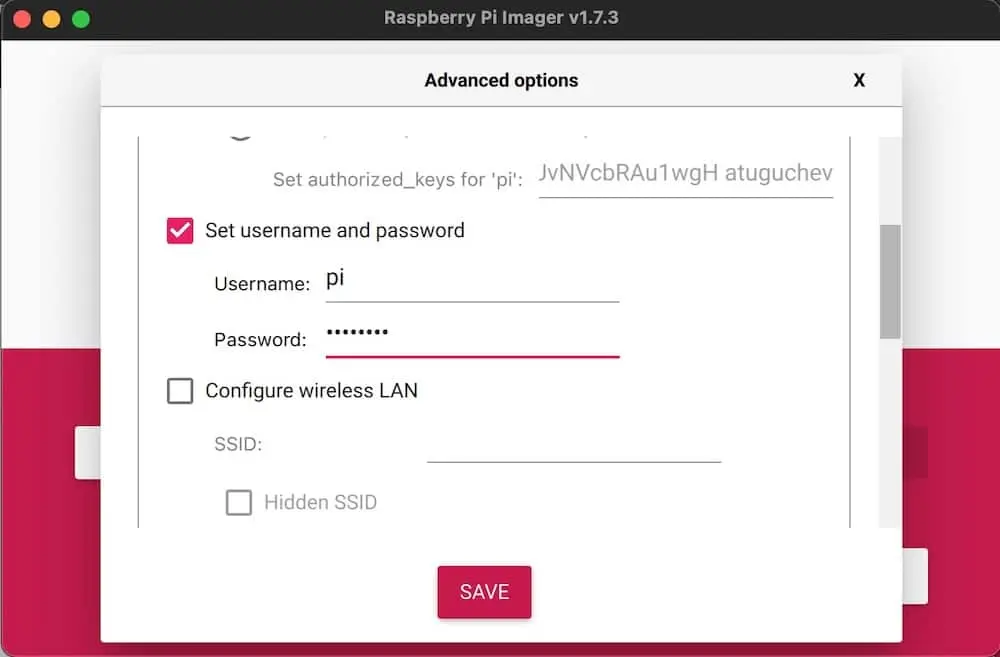Select the SSID input field
1000x657 pixels.
pyautogui.click(x=574, y=443)
